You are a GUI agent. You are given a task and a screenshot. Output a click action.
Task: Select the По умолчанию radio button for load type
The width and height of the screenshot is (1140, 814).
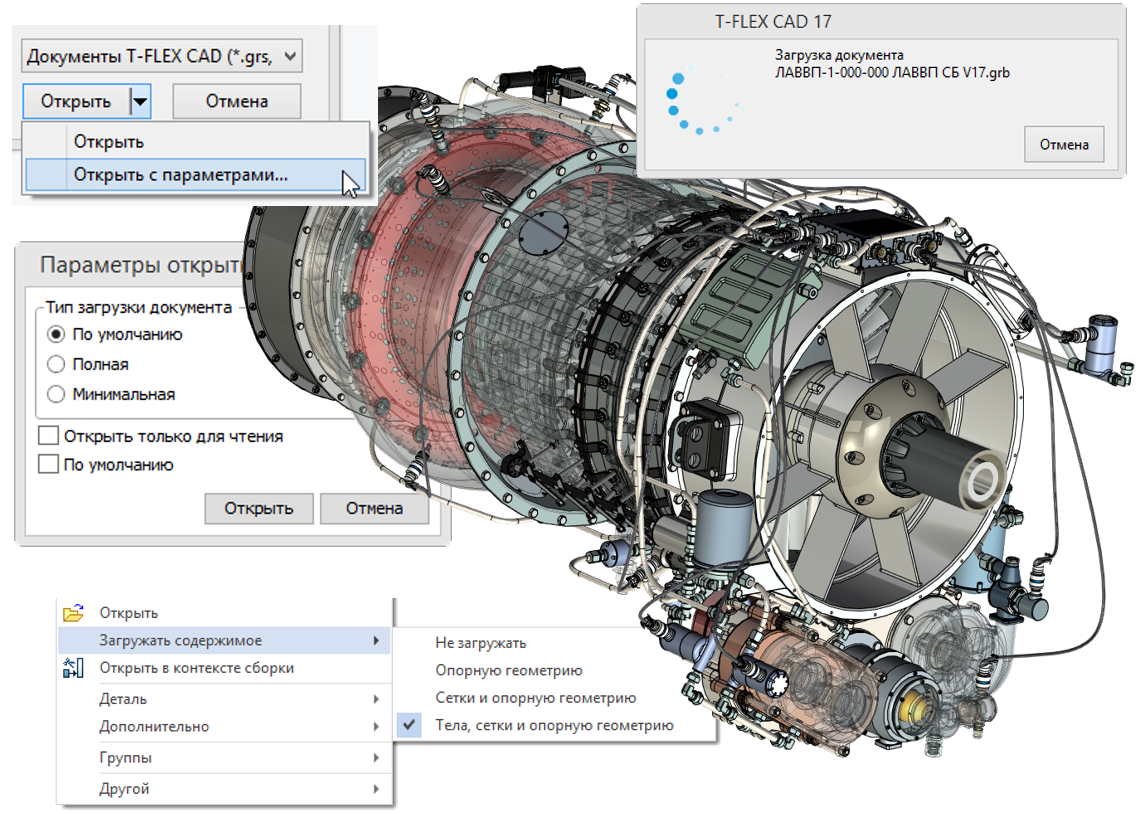57,335
